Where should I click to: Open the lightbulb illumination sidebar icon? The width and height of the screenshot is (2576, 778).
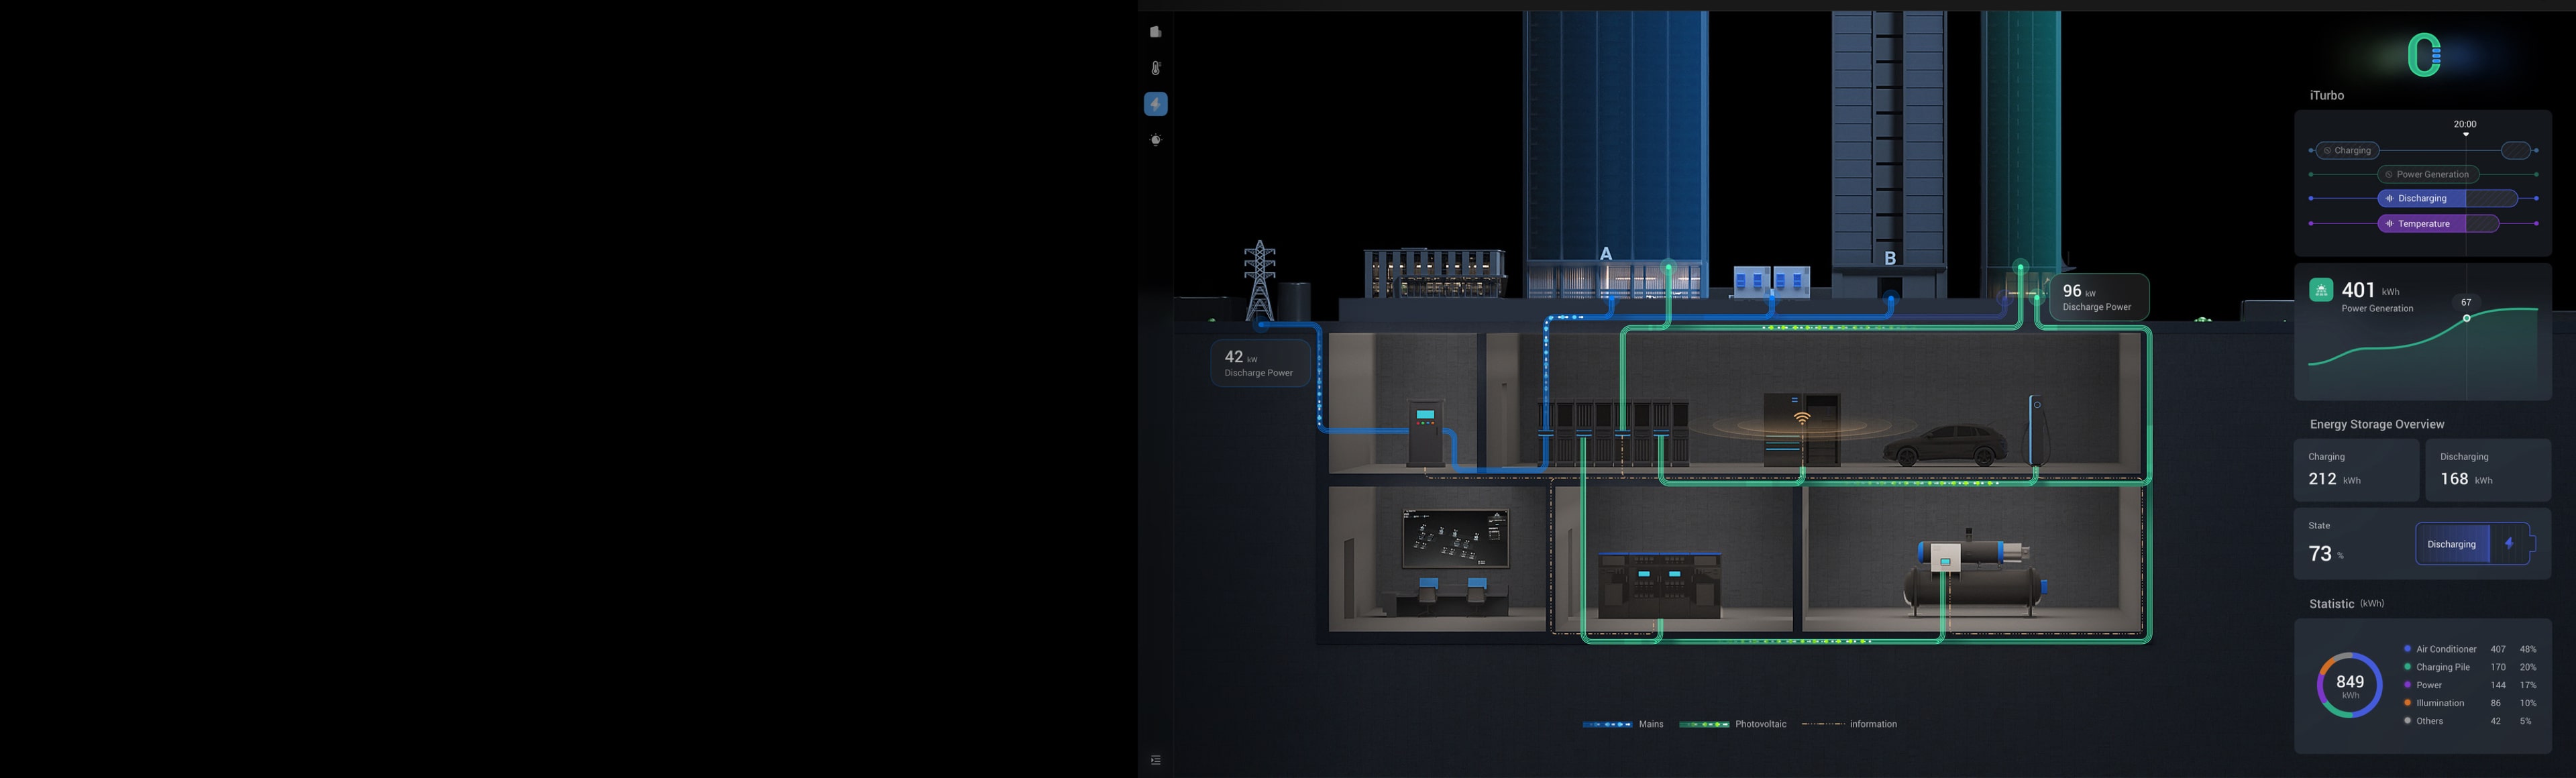click(1155, 140)
